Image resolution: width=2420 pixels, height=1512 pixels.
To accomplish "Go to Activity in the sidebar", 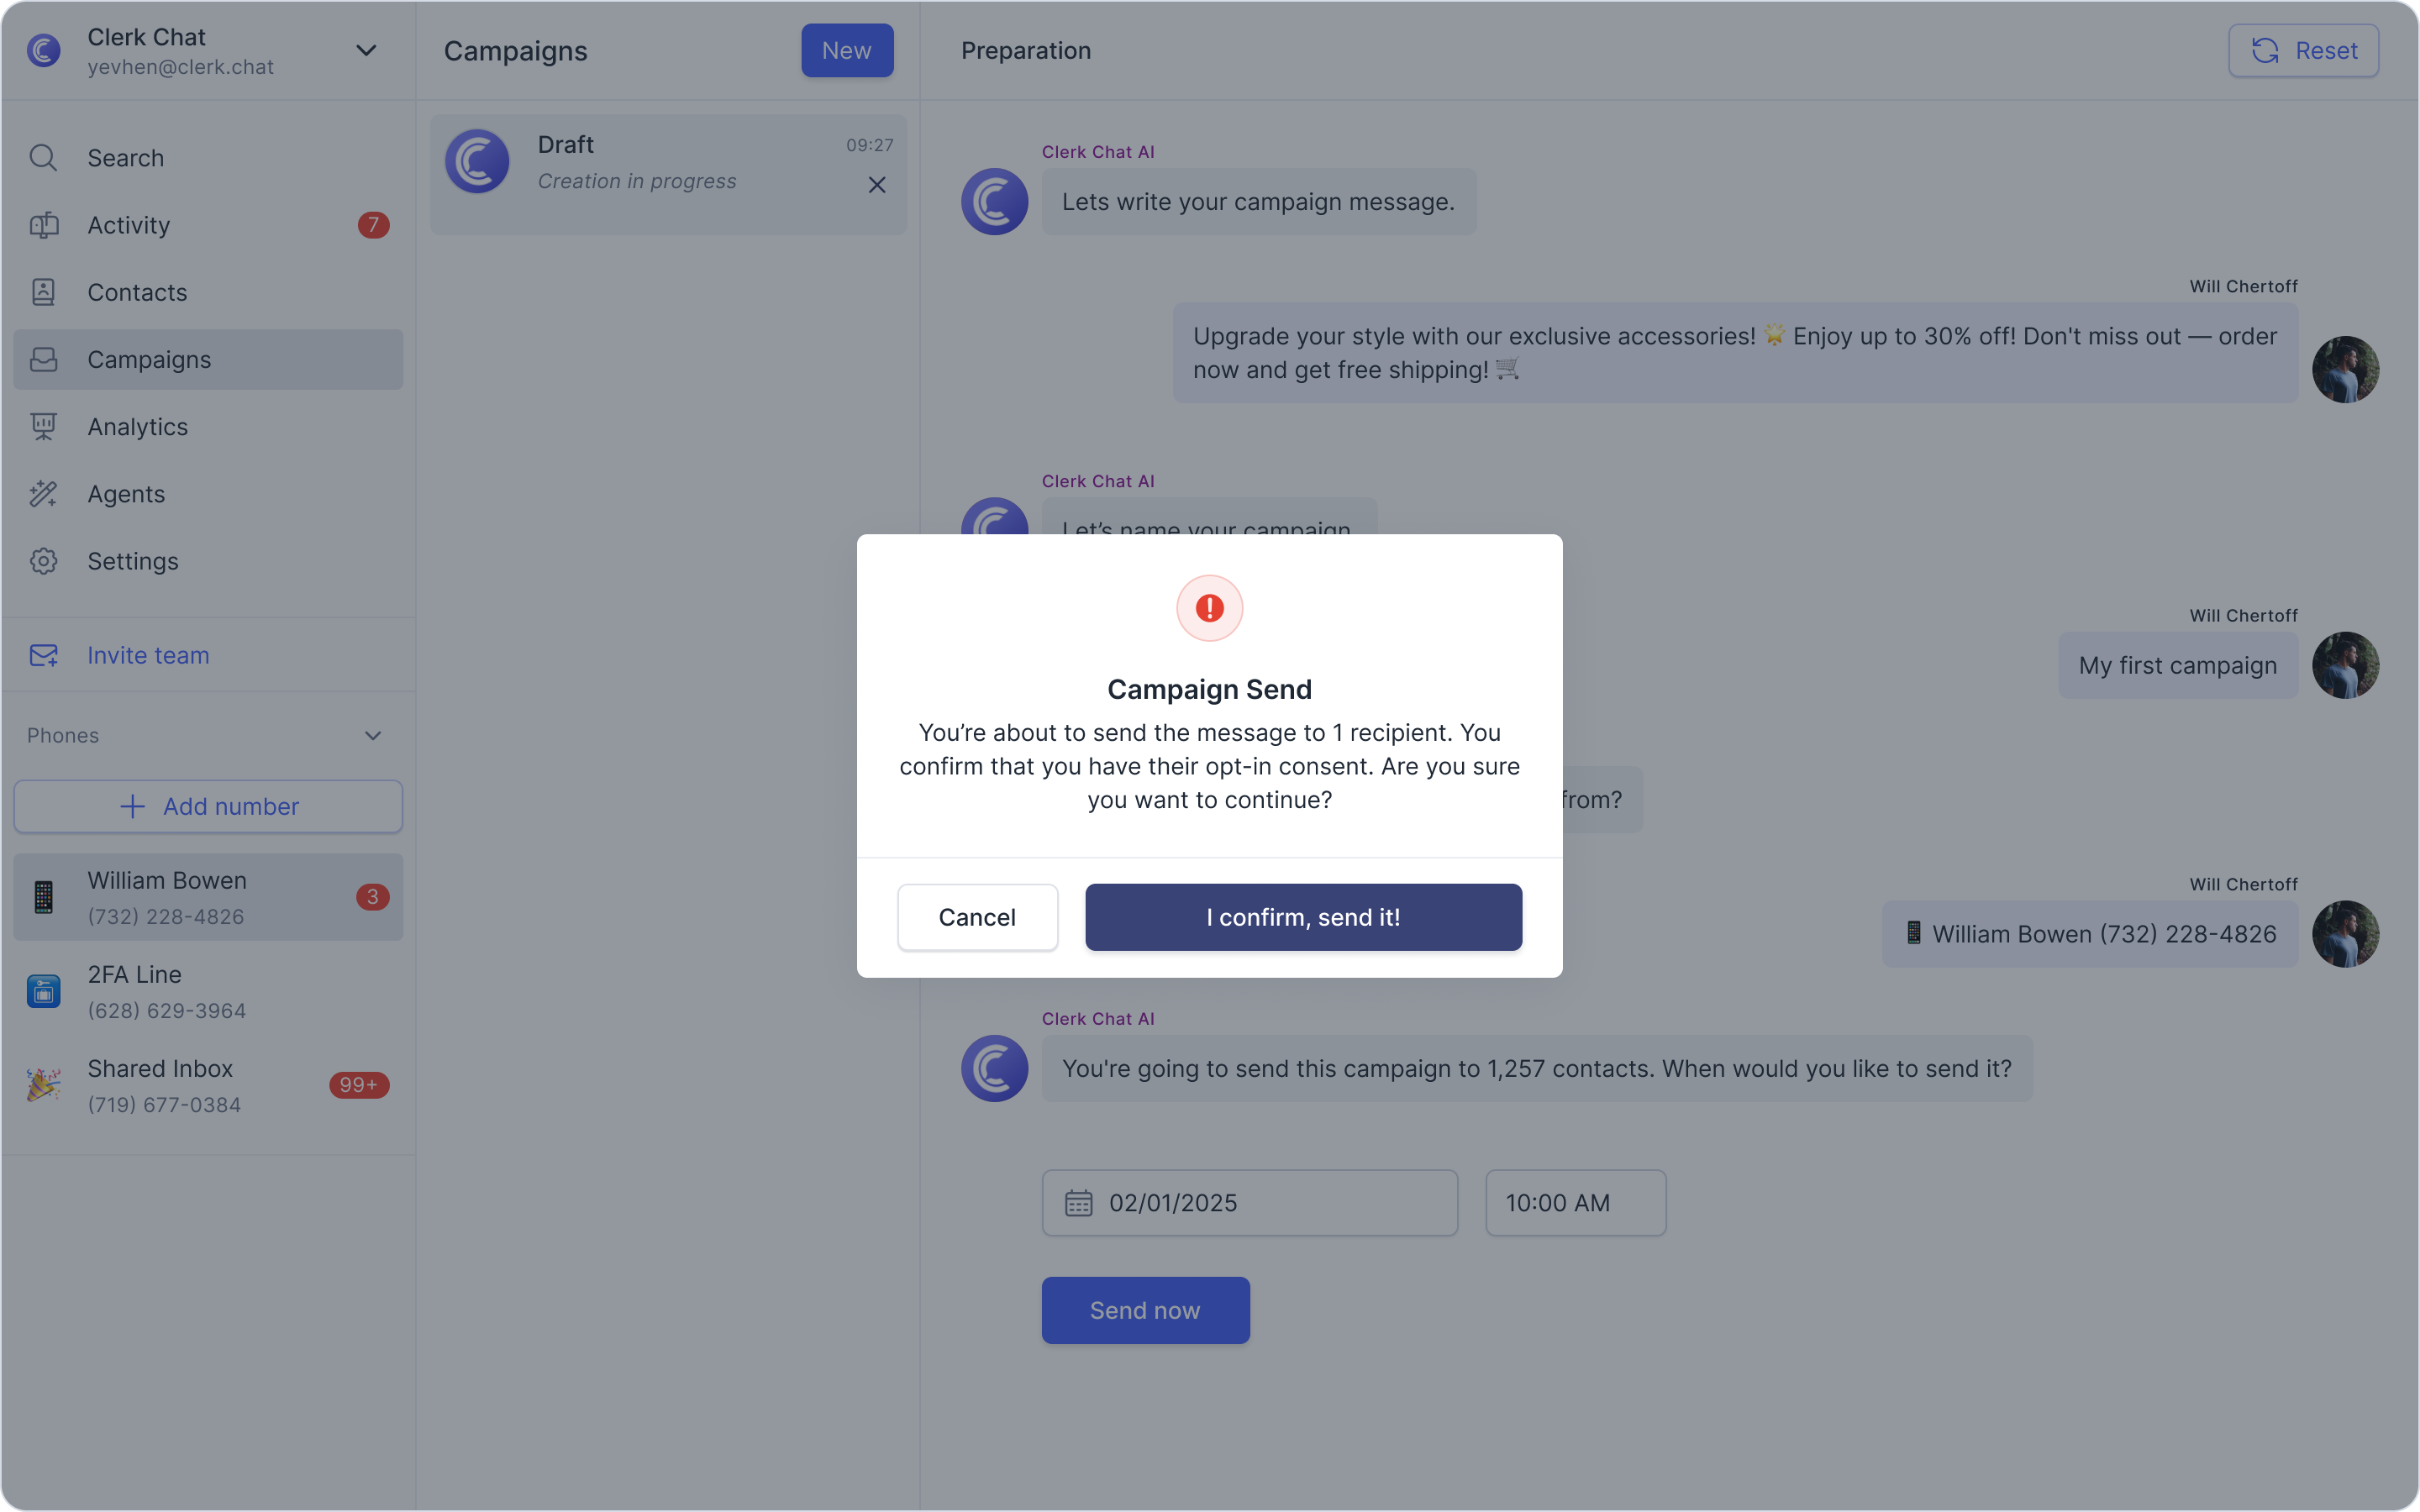I will (x=208, y=225).
